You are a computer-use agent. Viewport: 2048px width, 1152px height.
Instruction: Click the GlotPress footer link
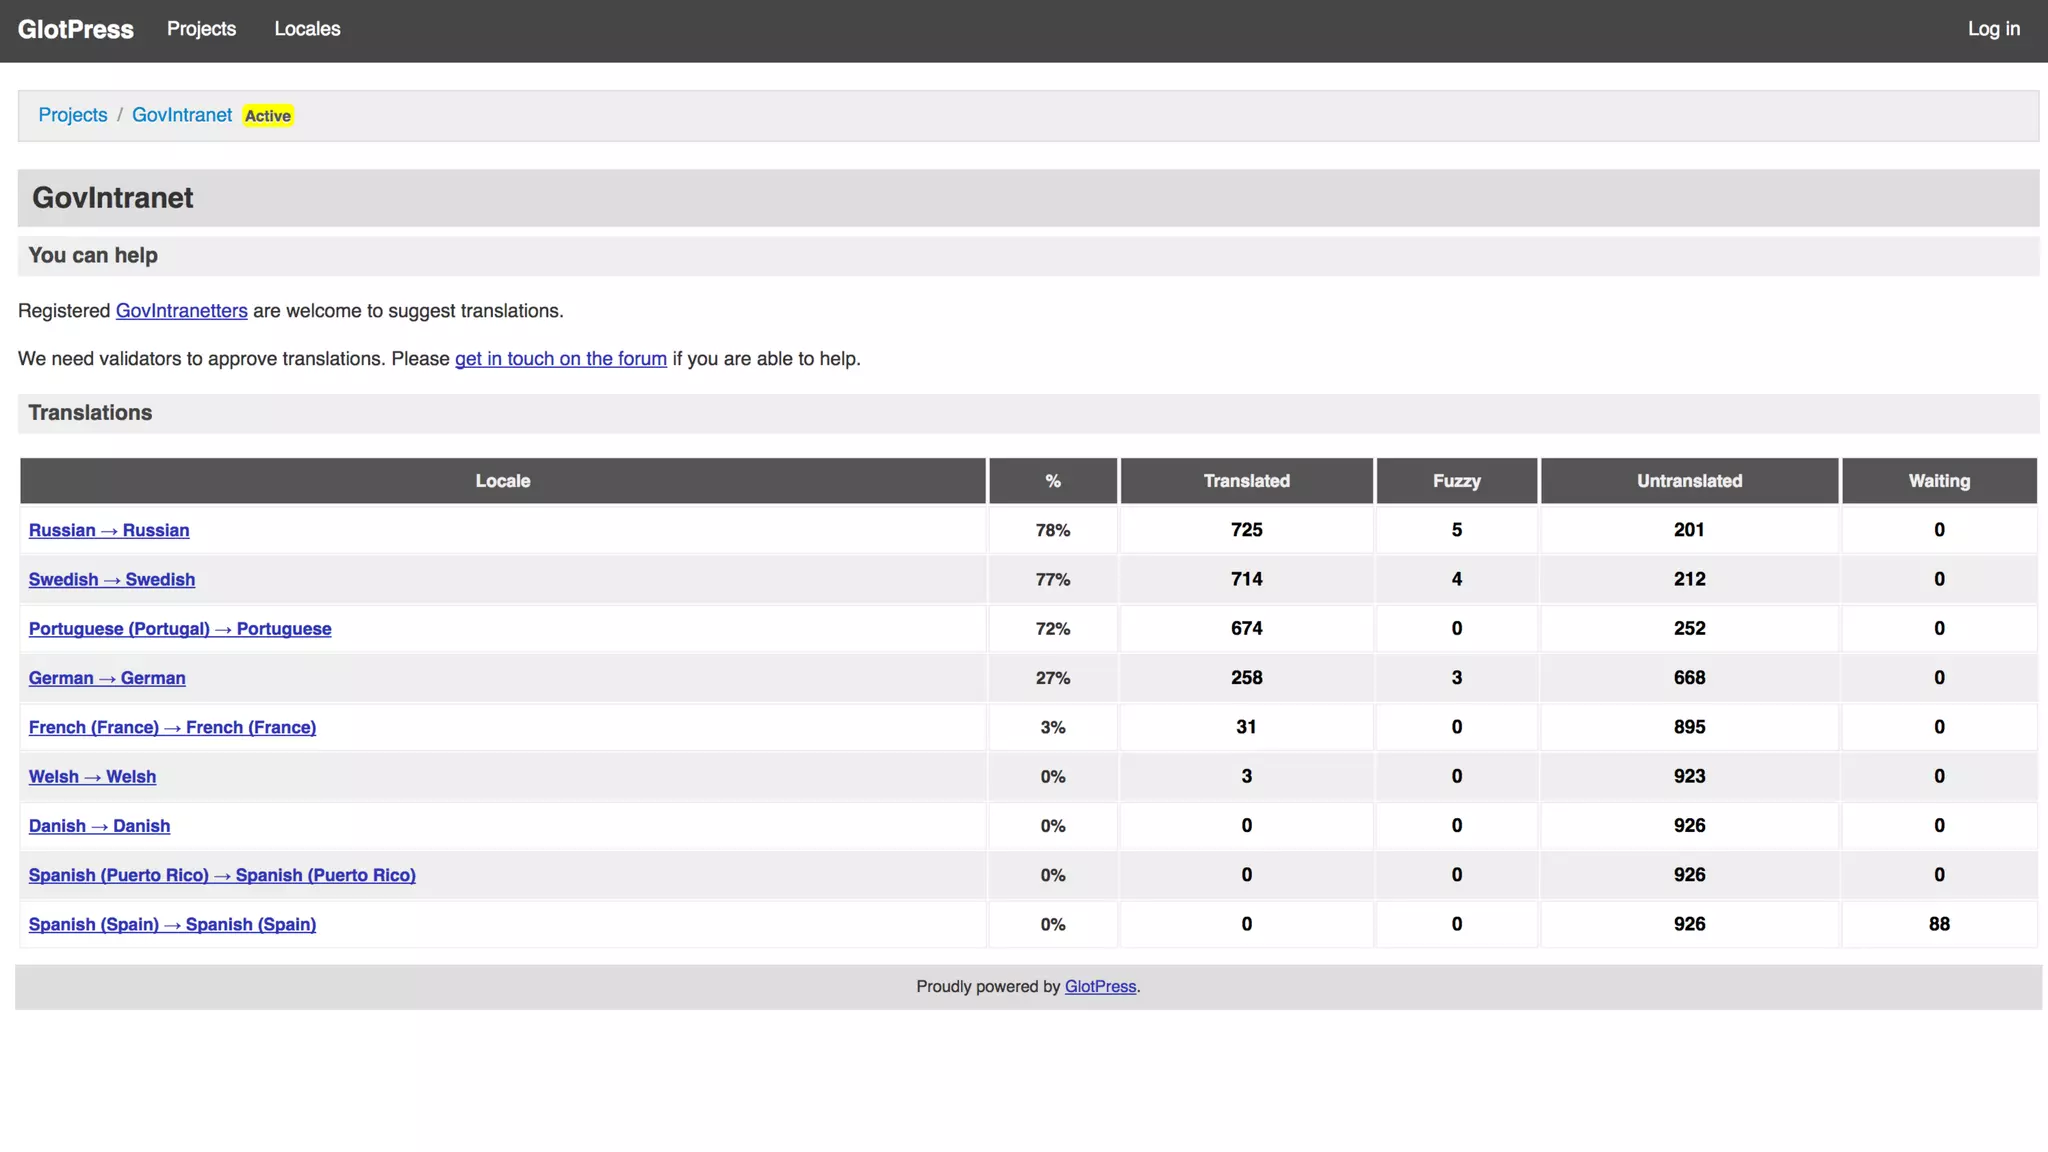(1099, 987)
